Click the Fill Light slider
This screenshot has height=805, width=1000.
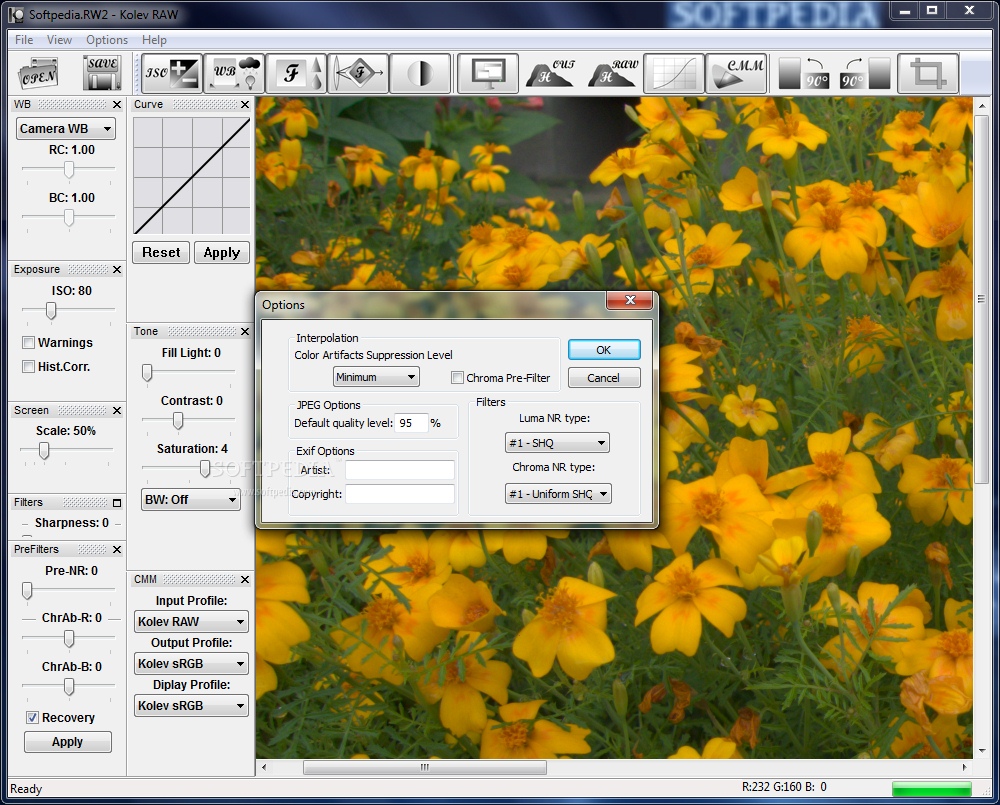point(147,373)
